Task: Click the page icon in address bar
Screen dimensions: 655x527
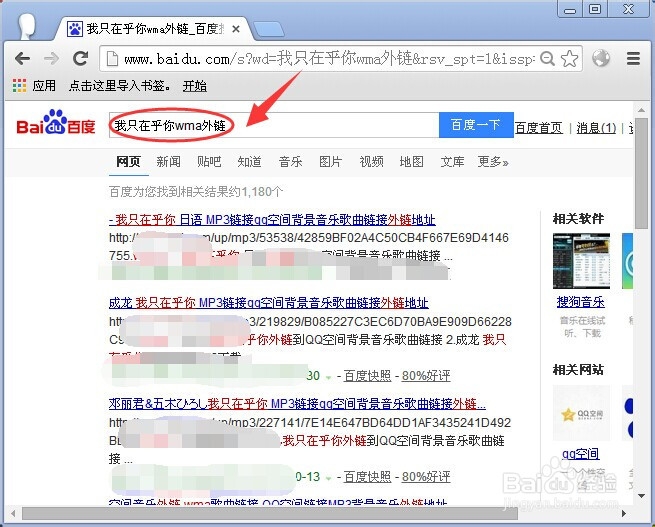Action: tap(112, 59)
